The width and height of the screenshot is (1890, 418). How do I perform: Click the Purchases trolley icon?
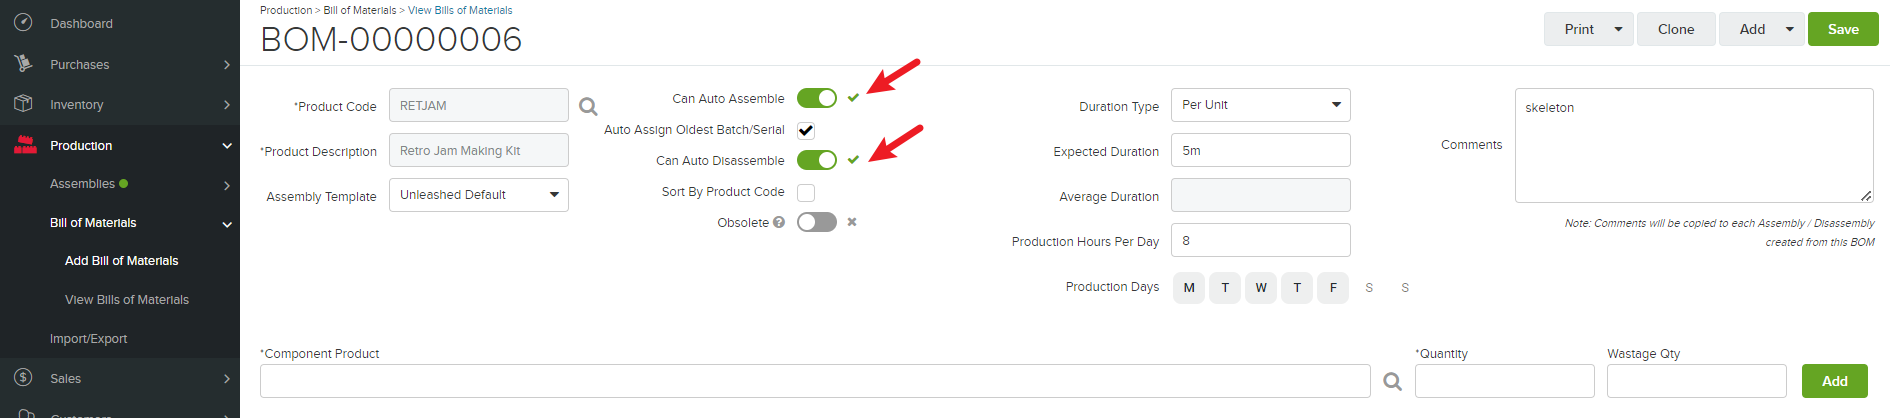point(24,63)
